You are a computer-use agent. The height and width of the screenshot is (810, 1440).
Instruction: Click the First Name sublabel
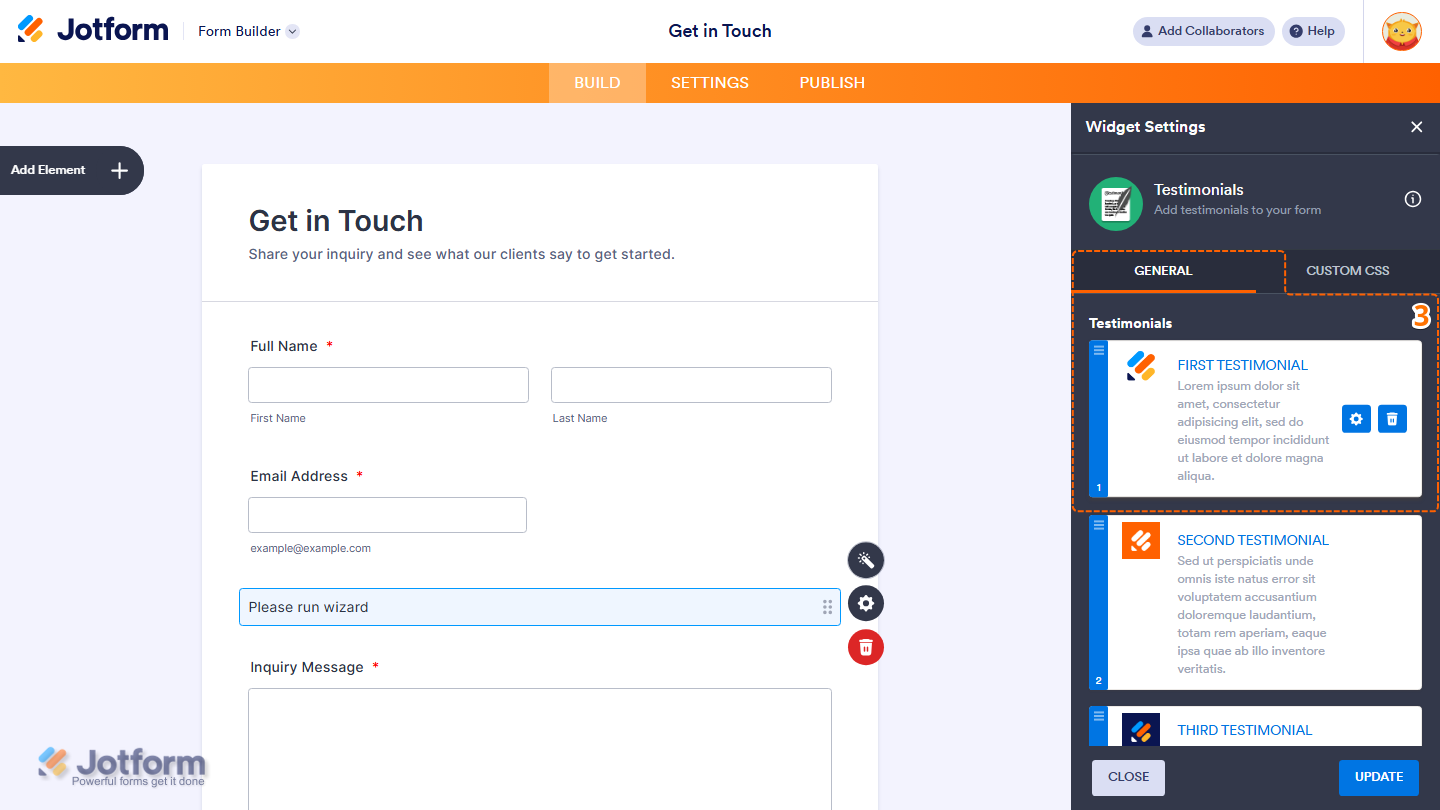point(278,418)
